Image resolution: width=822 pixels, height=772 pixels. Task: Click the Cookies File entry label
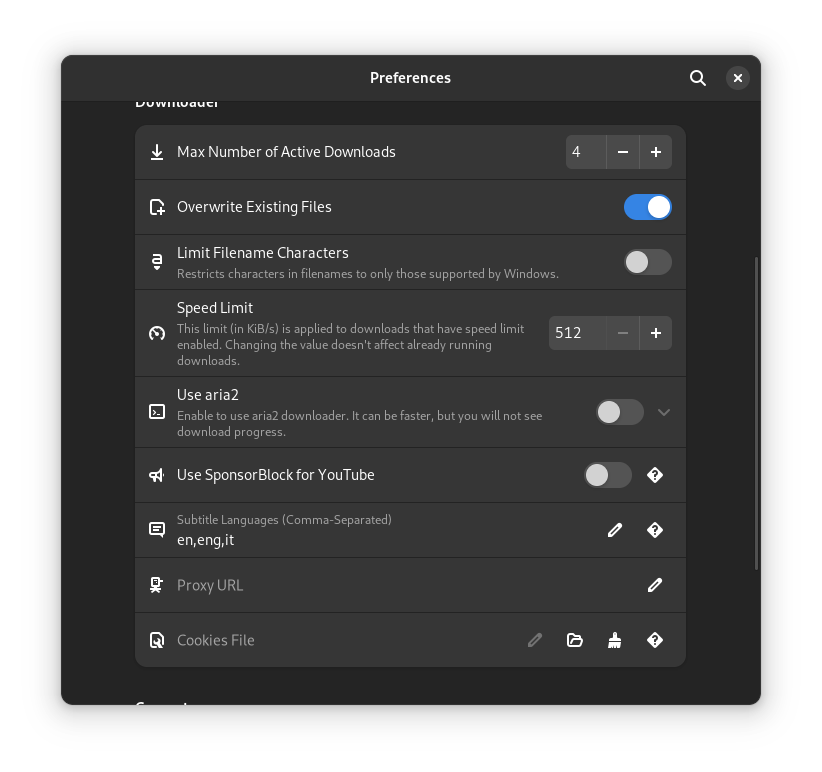[215, 640]
